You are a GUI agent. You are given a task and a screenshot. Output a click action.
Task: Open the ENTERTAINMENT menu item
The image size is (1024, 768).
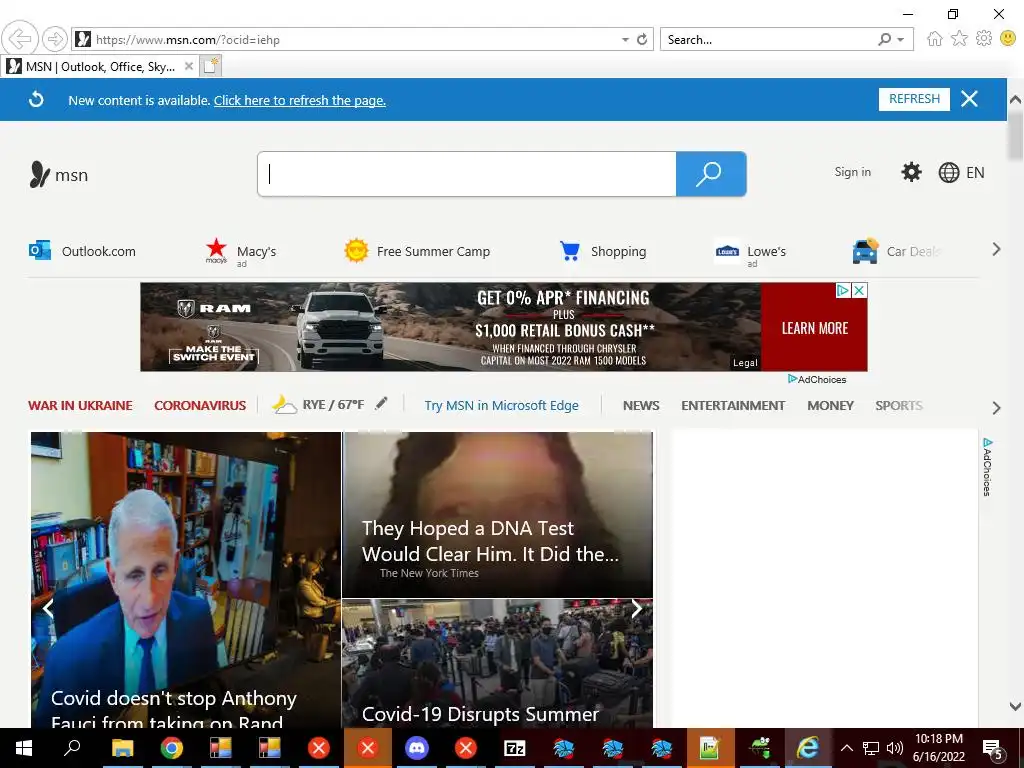733,406
